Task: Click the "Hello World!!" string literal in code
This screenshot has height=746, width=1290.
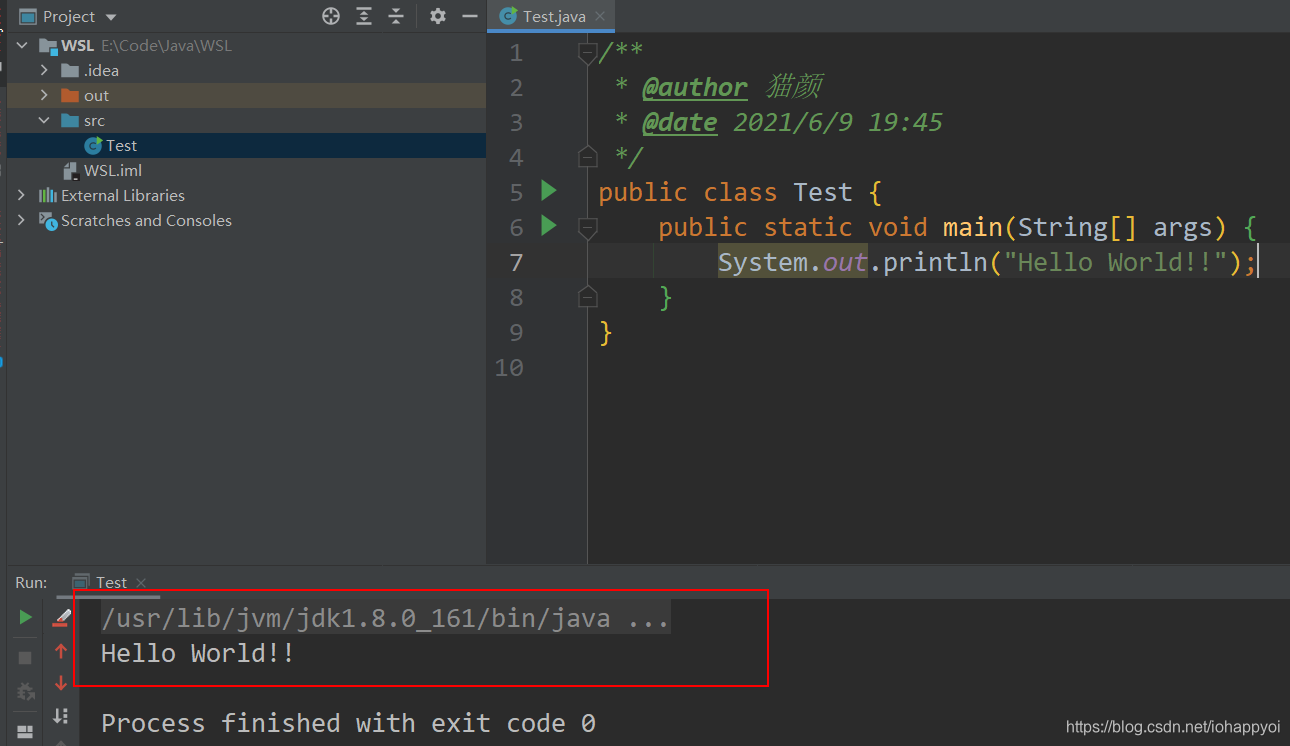Action: 1116,263
